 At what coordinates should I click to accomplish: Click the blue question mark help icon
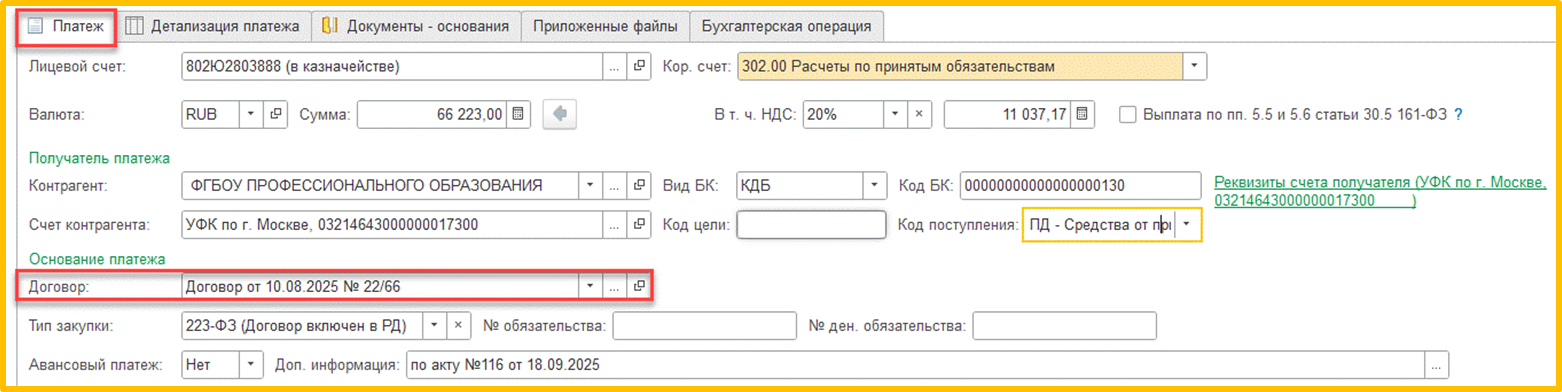tap(1458, 114)
